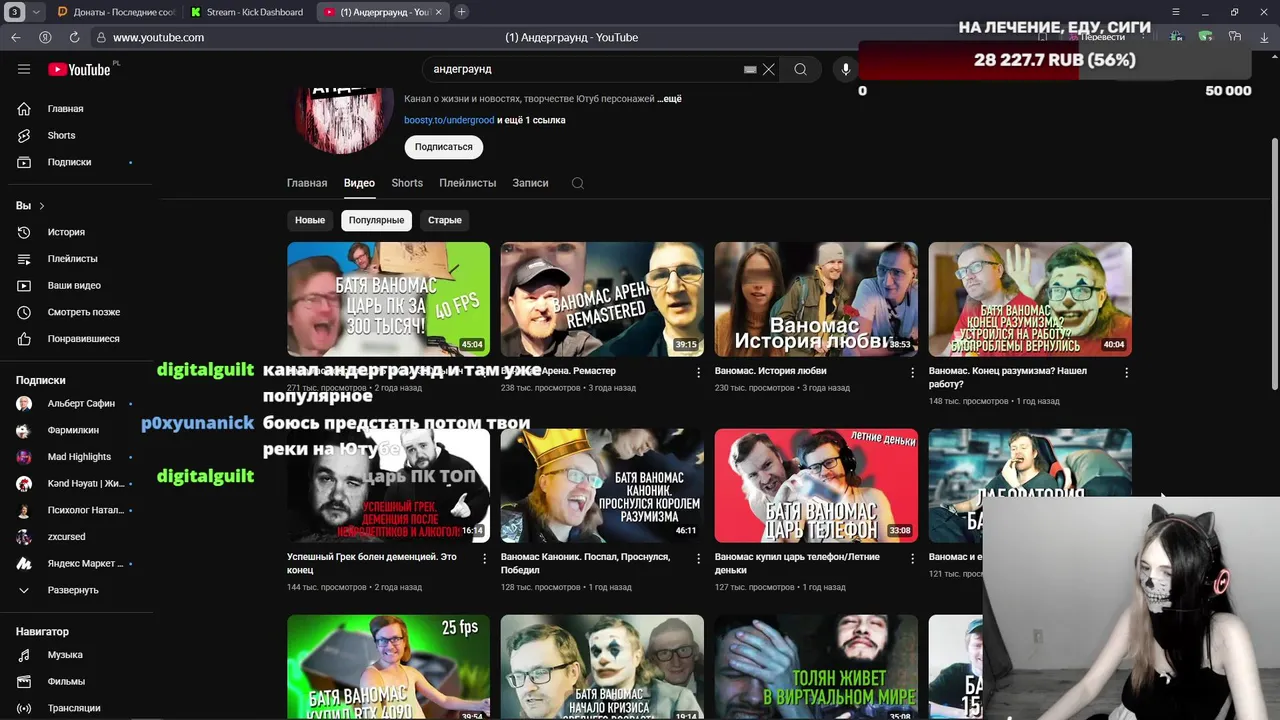Expand the Вы section chevron

pos(41,206)
